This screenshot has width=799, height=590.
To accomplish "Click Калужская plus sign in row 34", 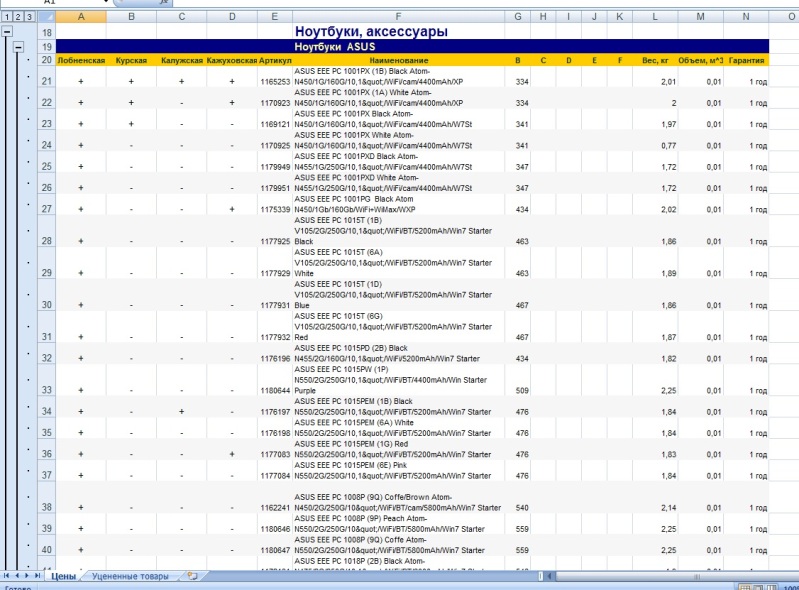I will point(181,412).
